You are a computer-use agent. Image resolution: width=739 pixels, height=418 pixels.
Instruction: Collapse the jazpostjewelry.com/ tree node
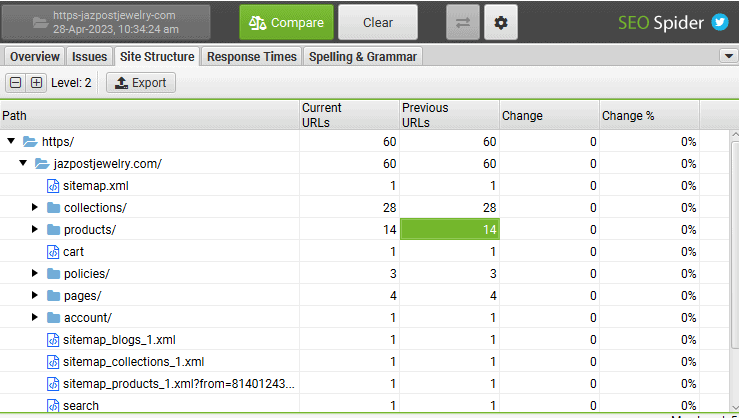tap(23, 163)
